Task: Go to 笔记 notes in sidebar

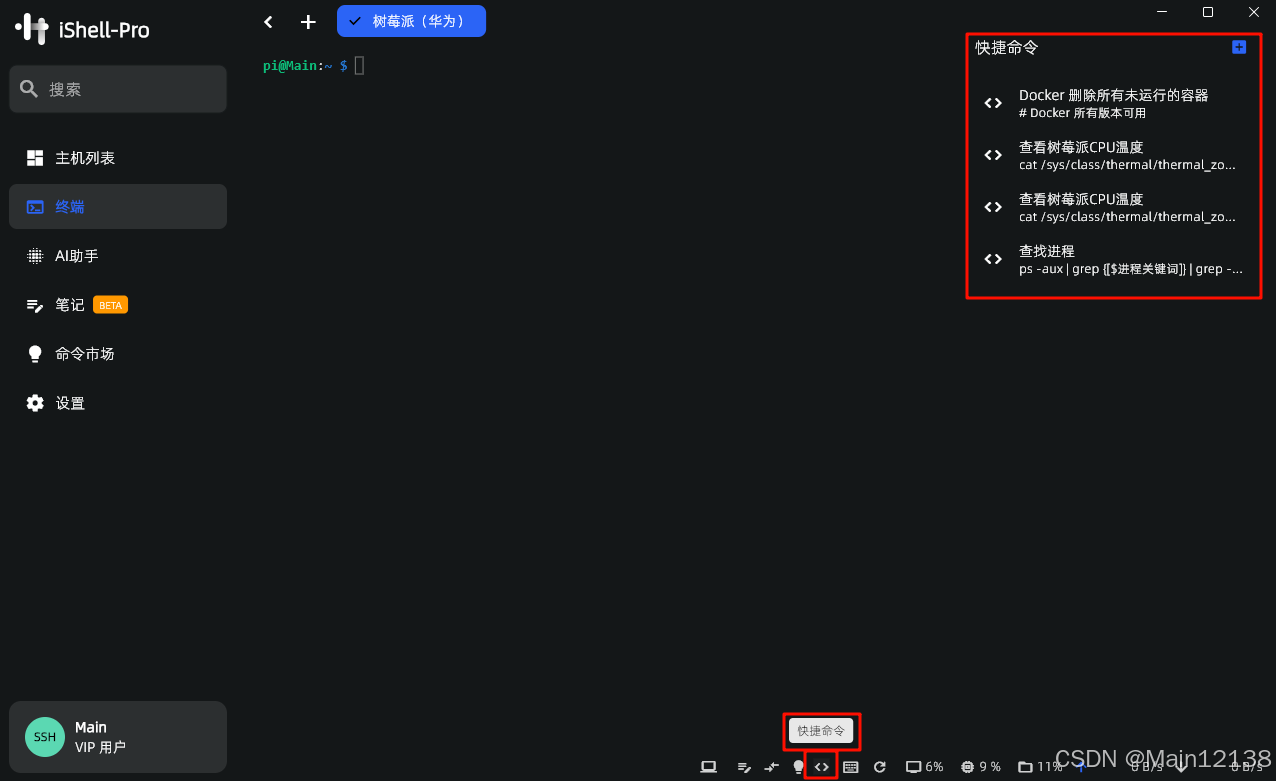Action: point(117,305)
